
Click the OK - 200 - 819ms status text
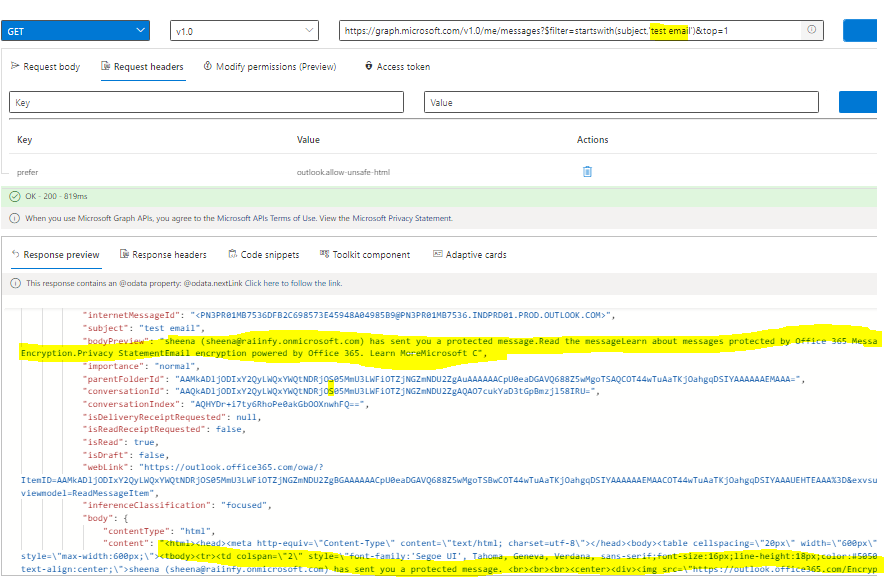[56, 196]
